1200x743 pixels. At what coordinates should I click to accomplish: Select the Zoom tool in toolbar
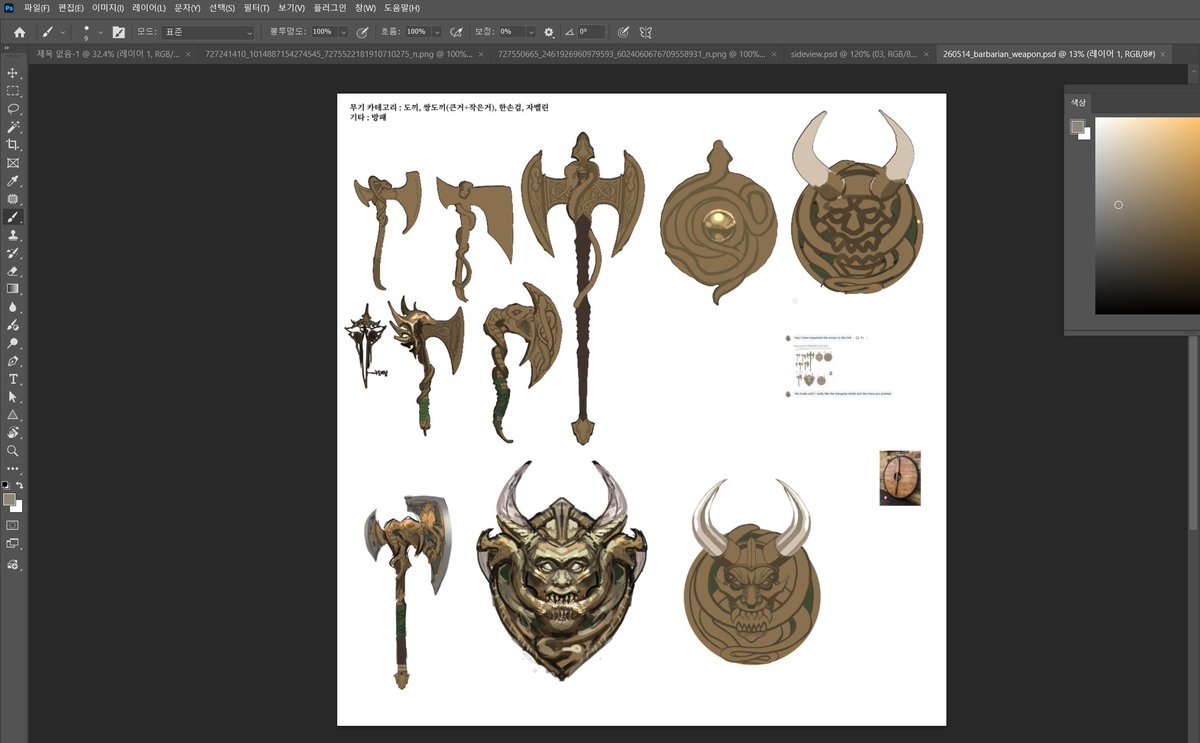point(13,451)
